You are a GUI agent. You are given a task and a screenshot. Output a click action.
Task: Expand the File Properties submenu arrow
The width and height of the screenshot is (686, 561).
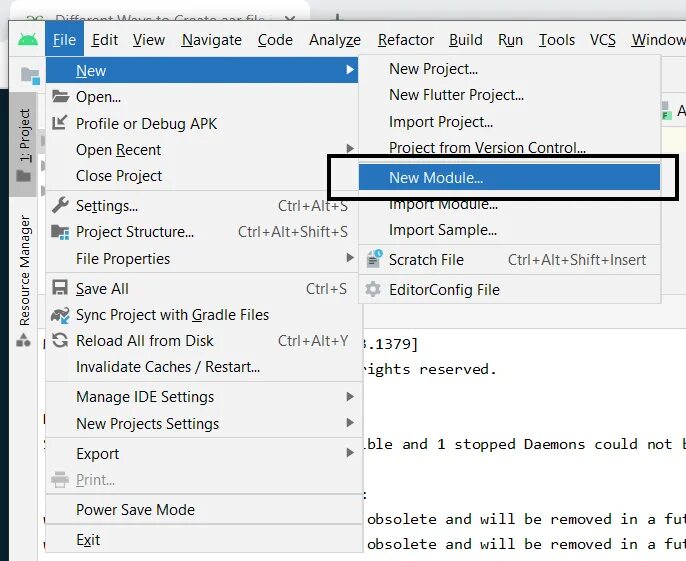tap(350, 259)
